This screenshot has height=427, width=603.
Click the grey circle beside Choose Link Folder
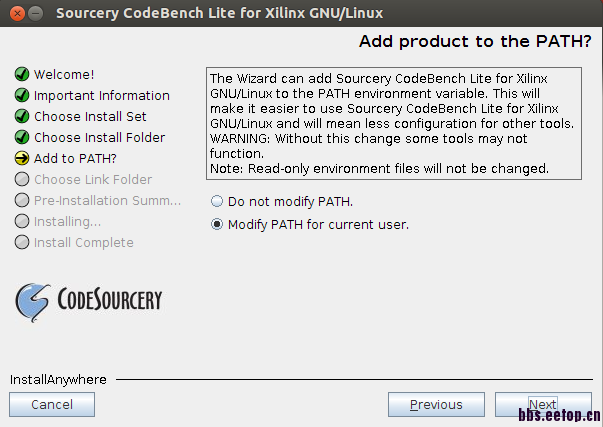click(x=21, y=180)
